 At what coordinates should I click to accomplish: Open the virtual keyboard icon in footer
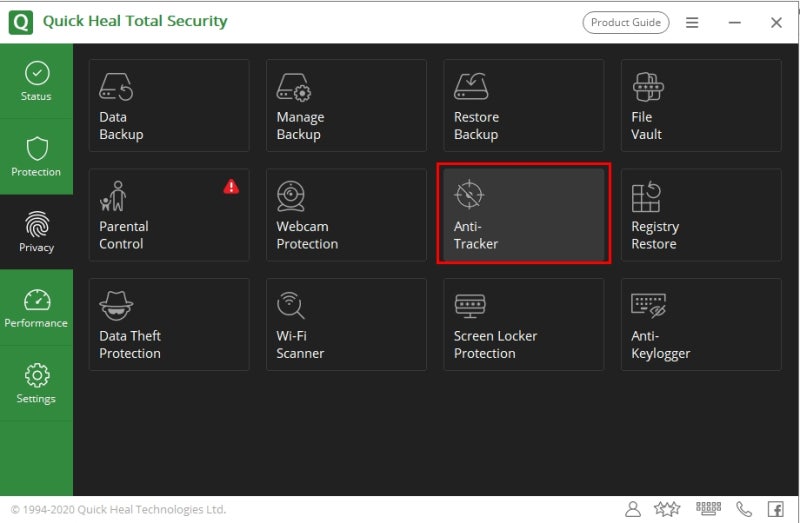pos(708,508)
